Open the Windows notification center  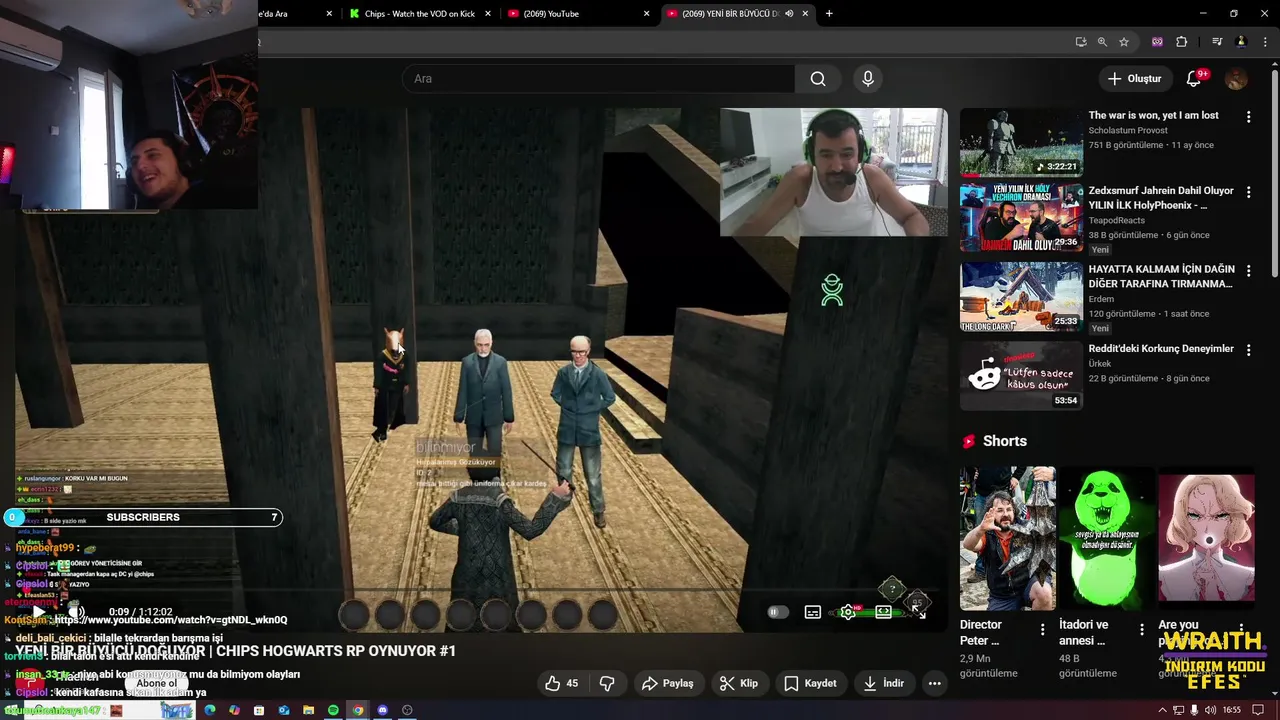pos(1258,710)
